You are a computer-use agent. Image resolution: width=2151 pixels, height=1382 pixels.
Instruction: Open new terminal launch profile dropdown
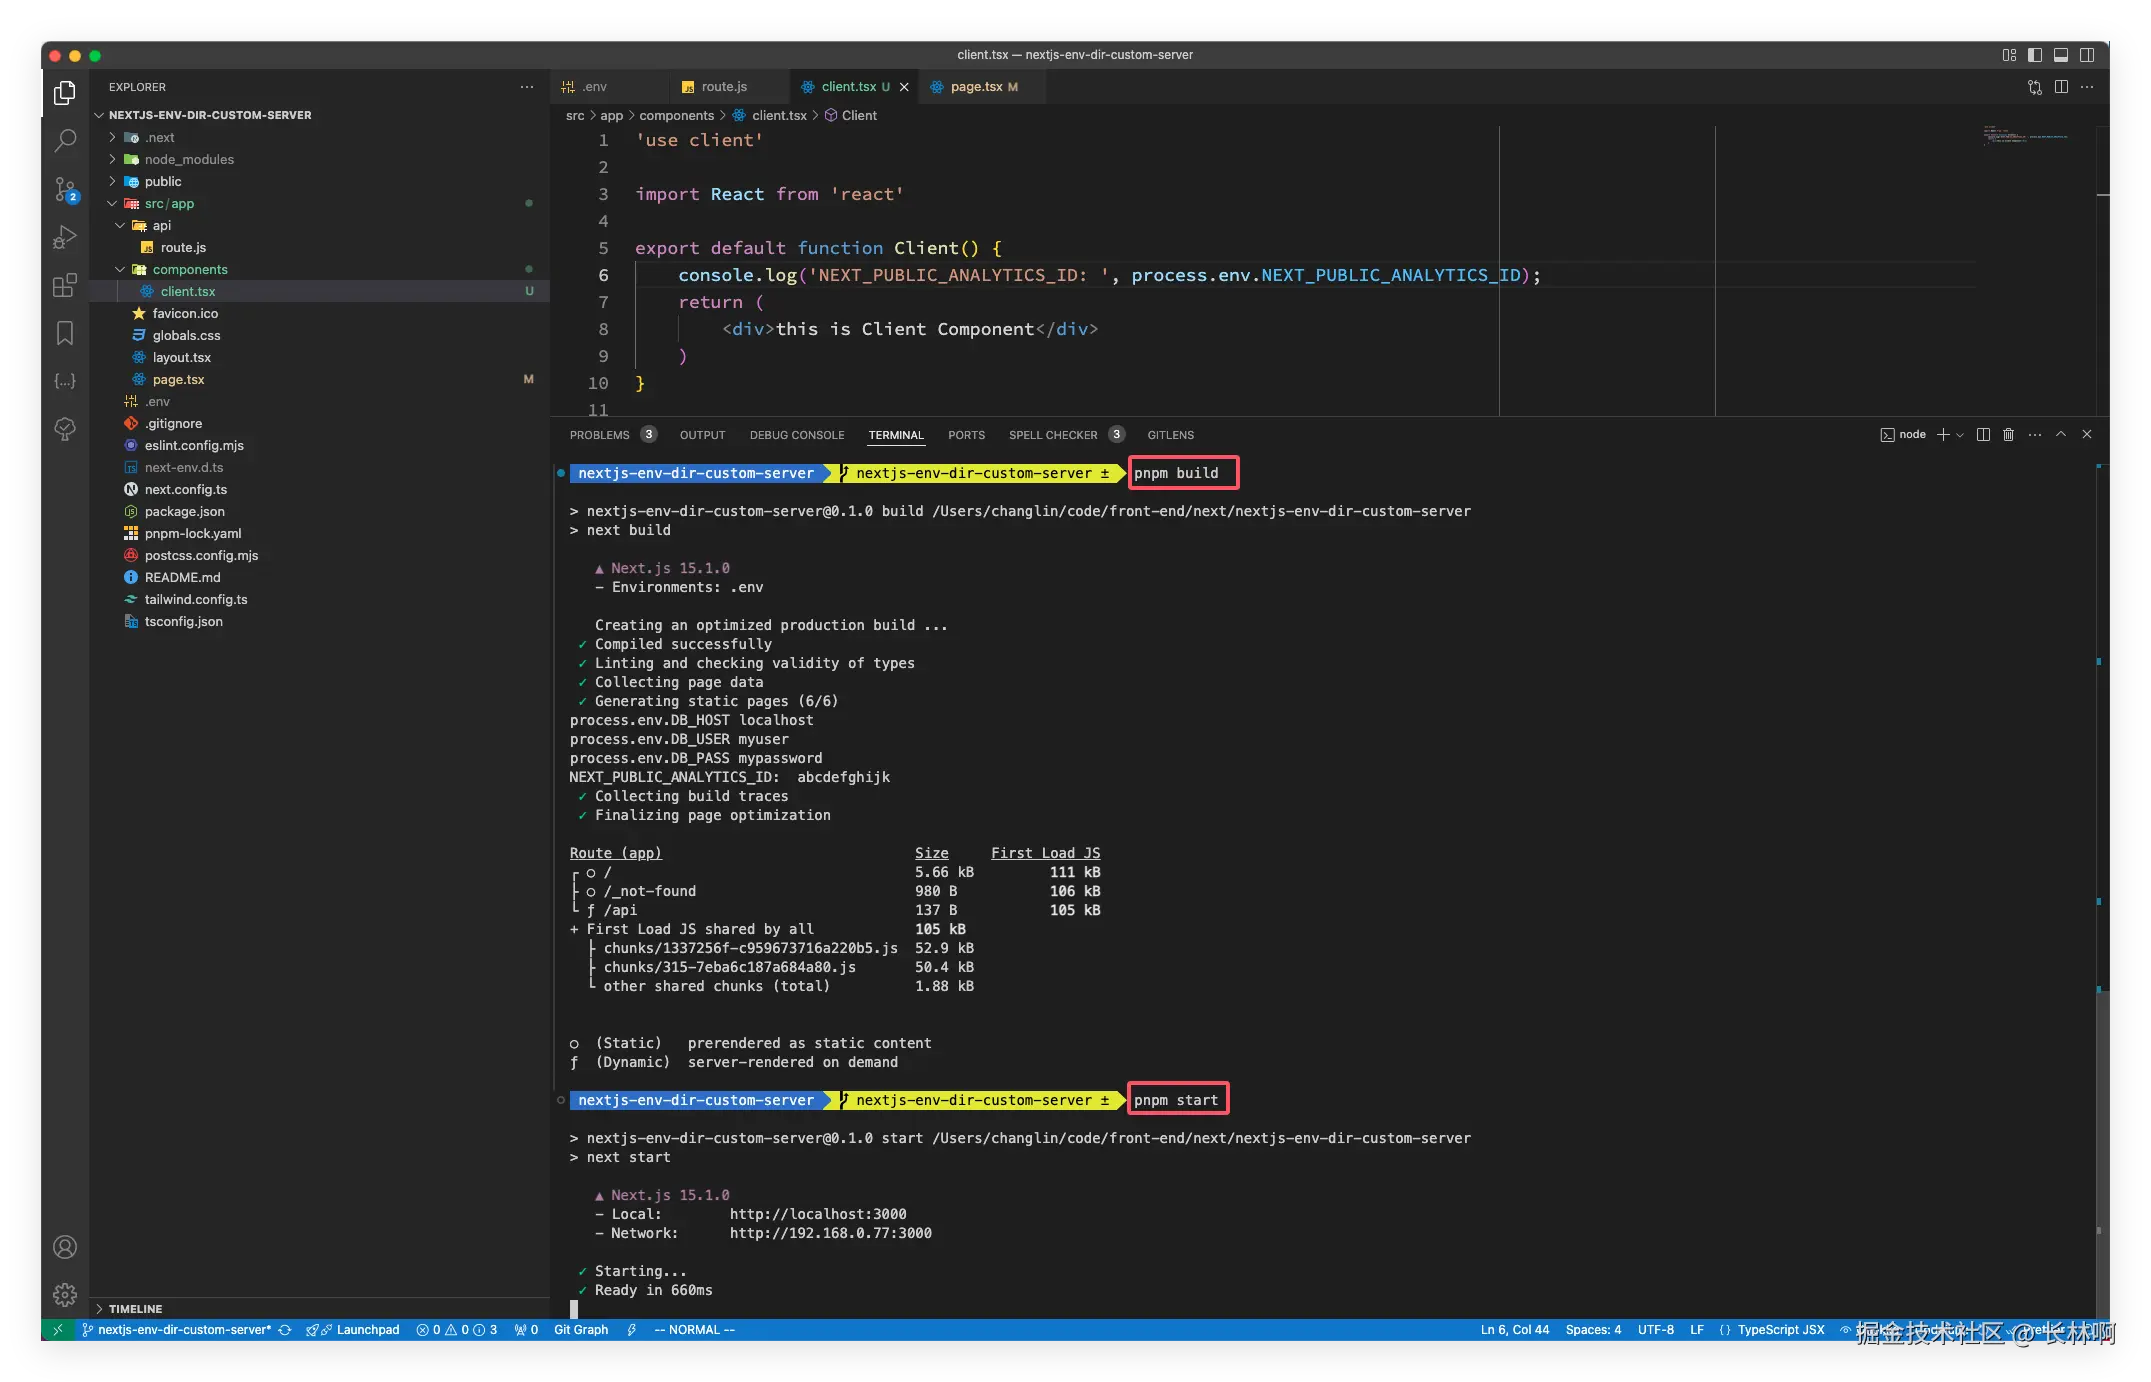point(1960,434)
